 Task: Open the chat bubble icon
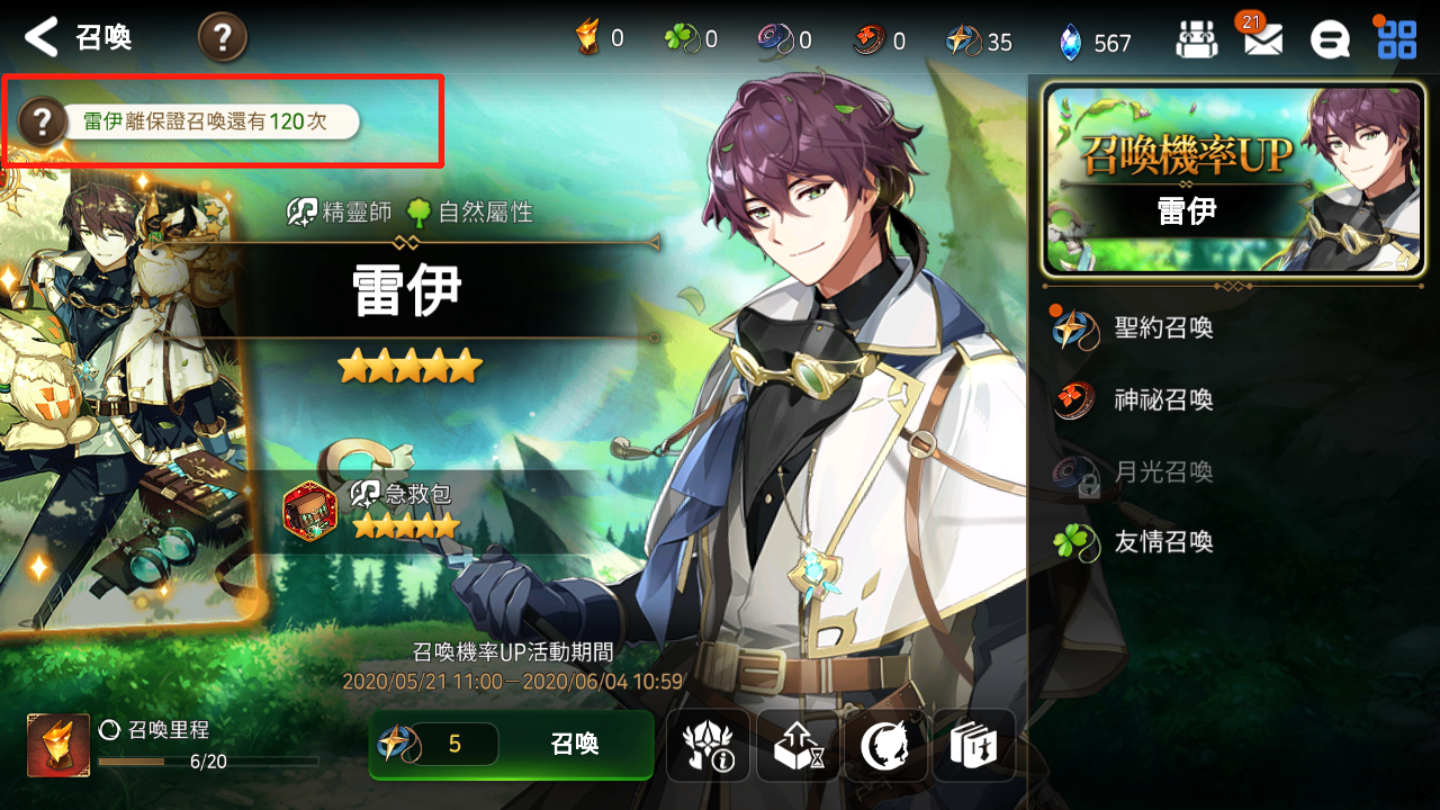coord(1330,40)
